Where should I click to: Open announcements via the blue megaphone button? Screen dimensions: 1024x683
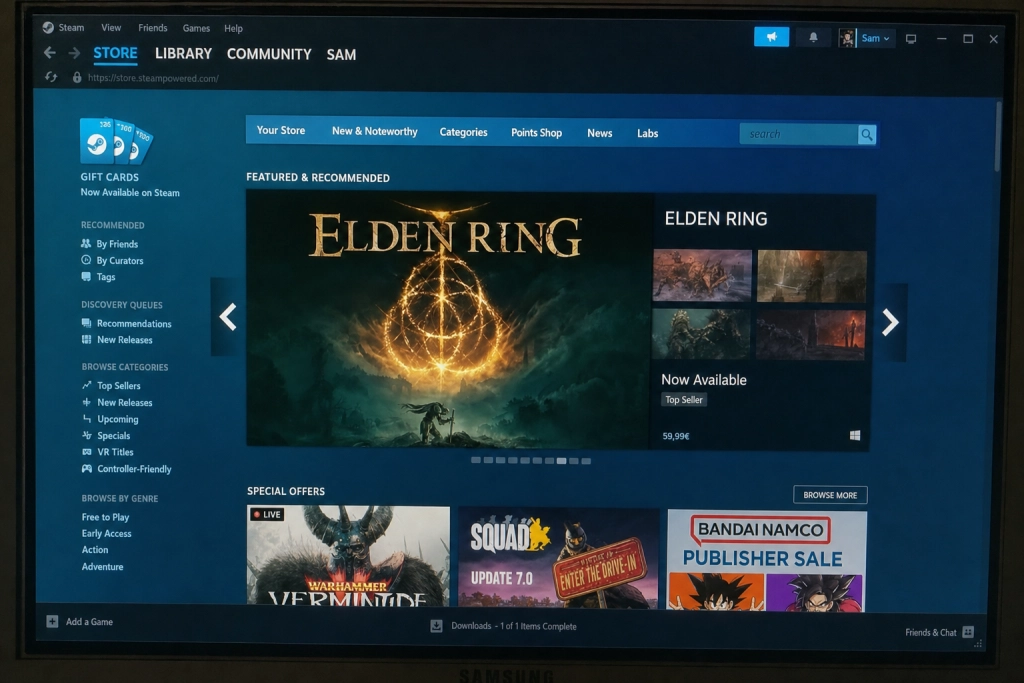[x=771, y=37]
